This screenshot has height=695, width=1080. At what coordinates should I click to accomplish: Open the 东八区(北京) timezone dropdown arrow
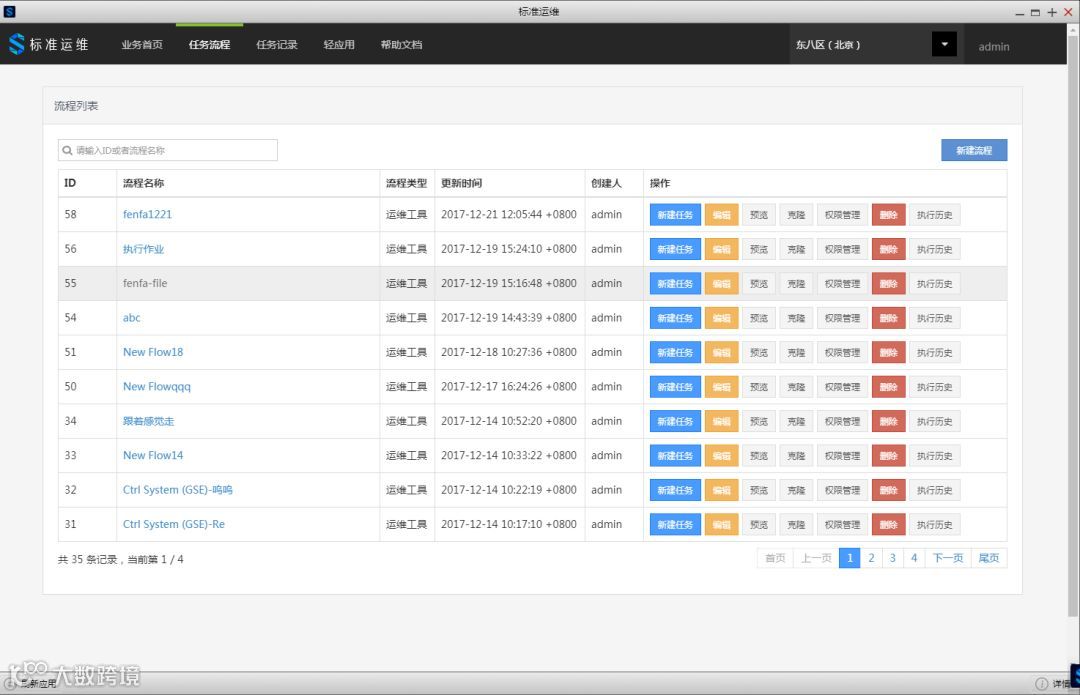click(x=944, y=44)
